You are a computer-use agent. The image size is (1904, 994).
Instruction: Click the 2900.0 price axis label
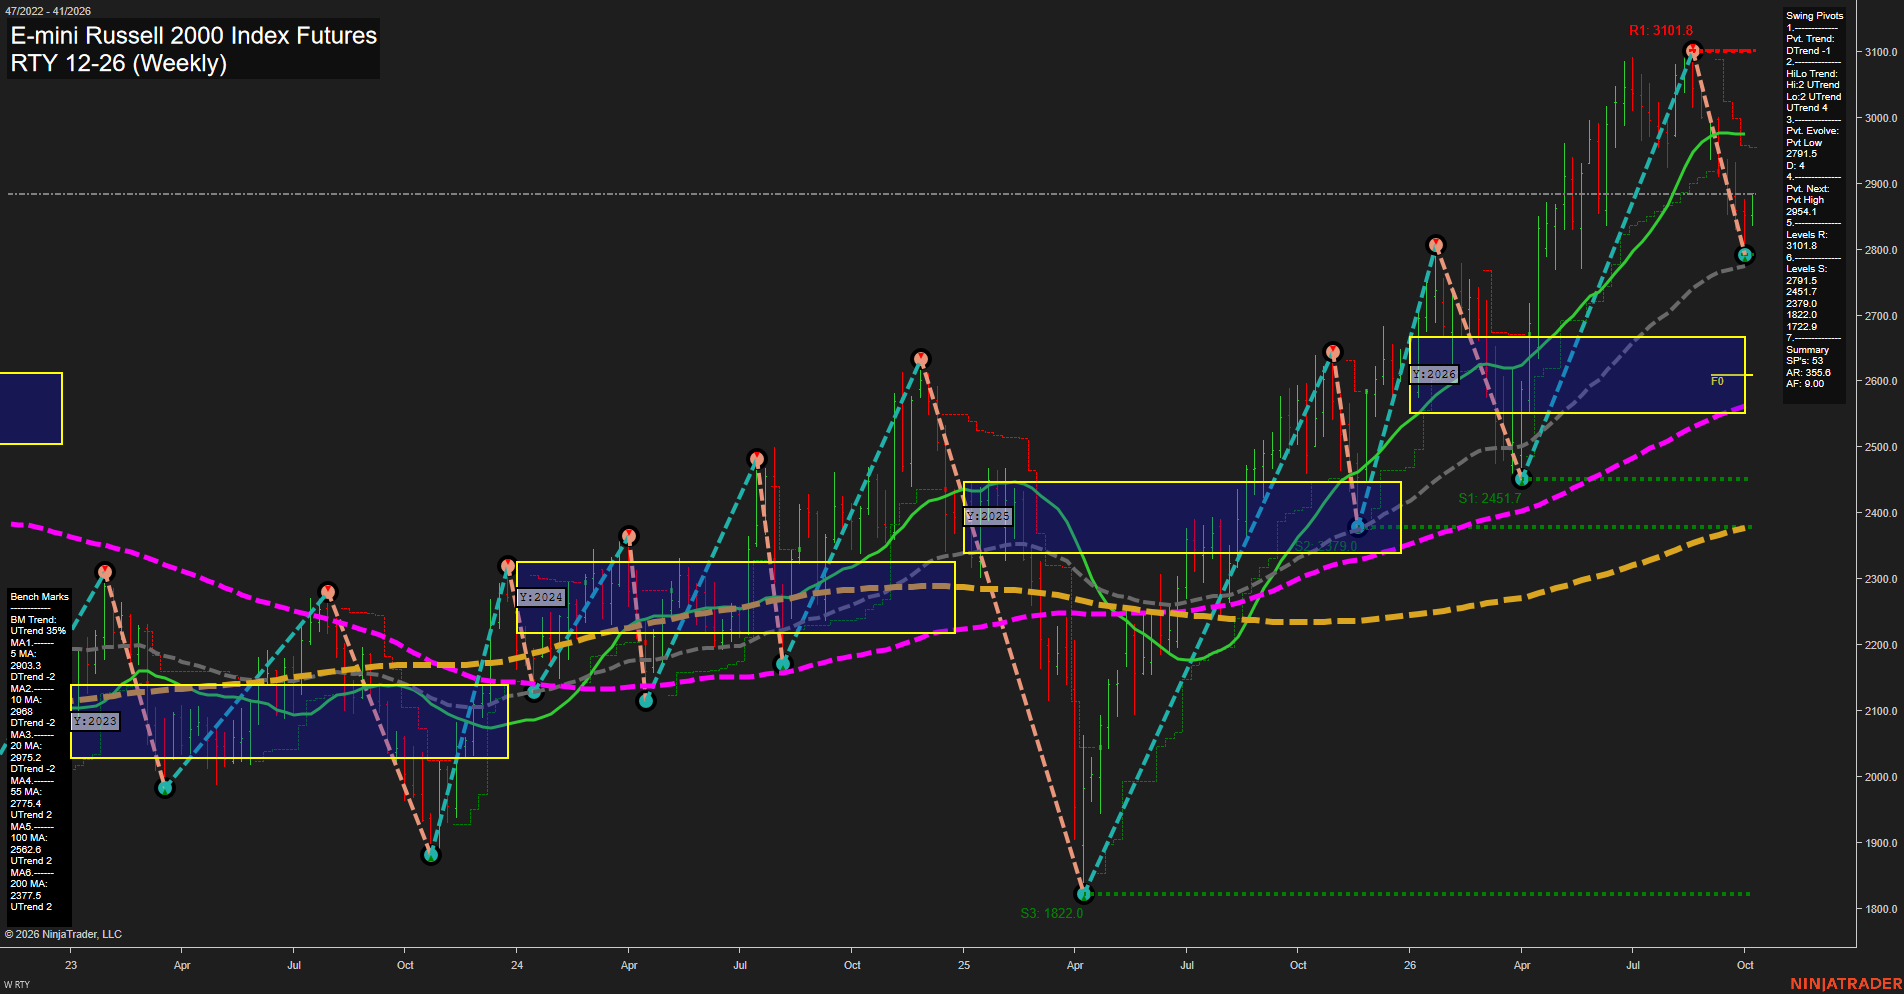pos(1880,184)
